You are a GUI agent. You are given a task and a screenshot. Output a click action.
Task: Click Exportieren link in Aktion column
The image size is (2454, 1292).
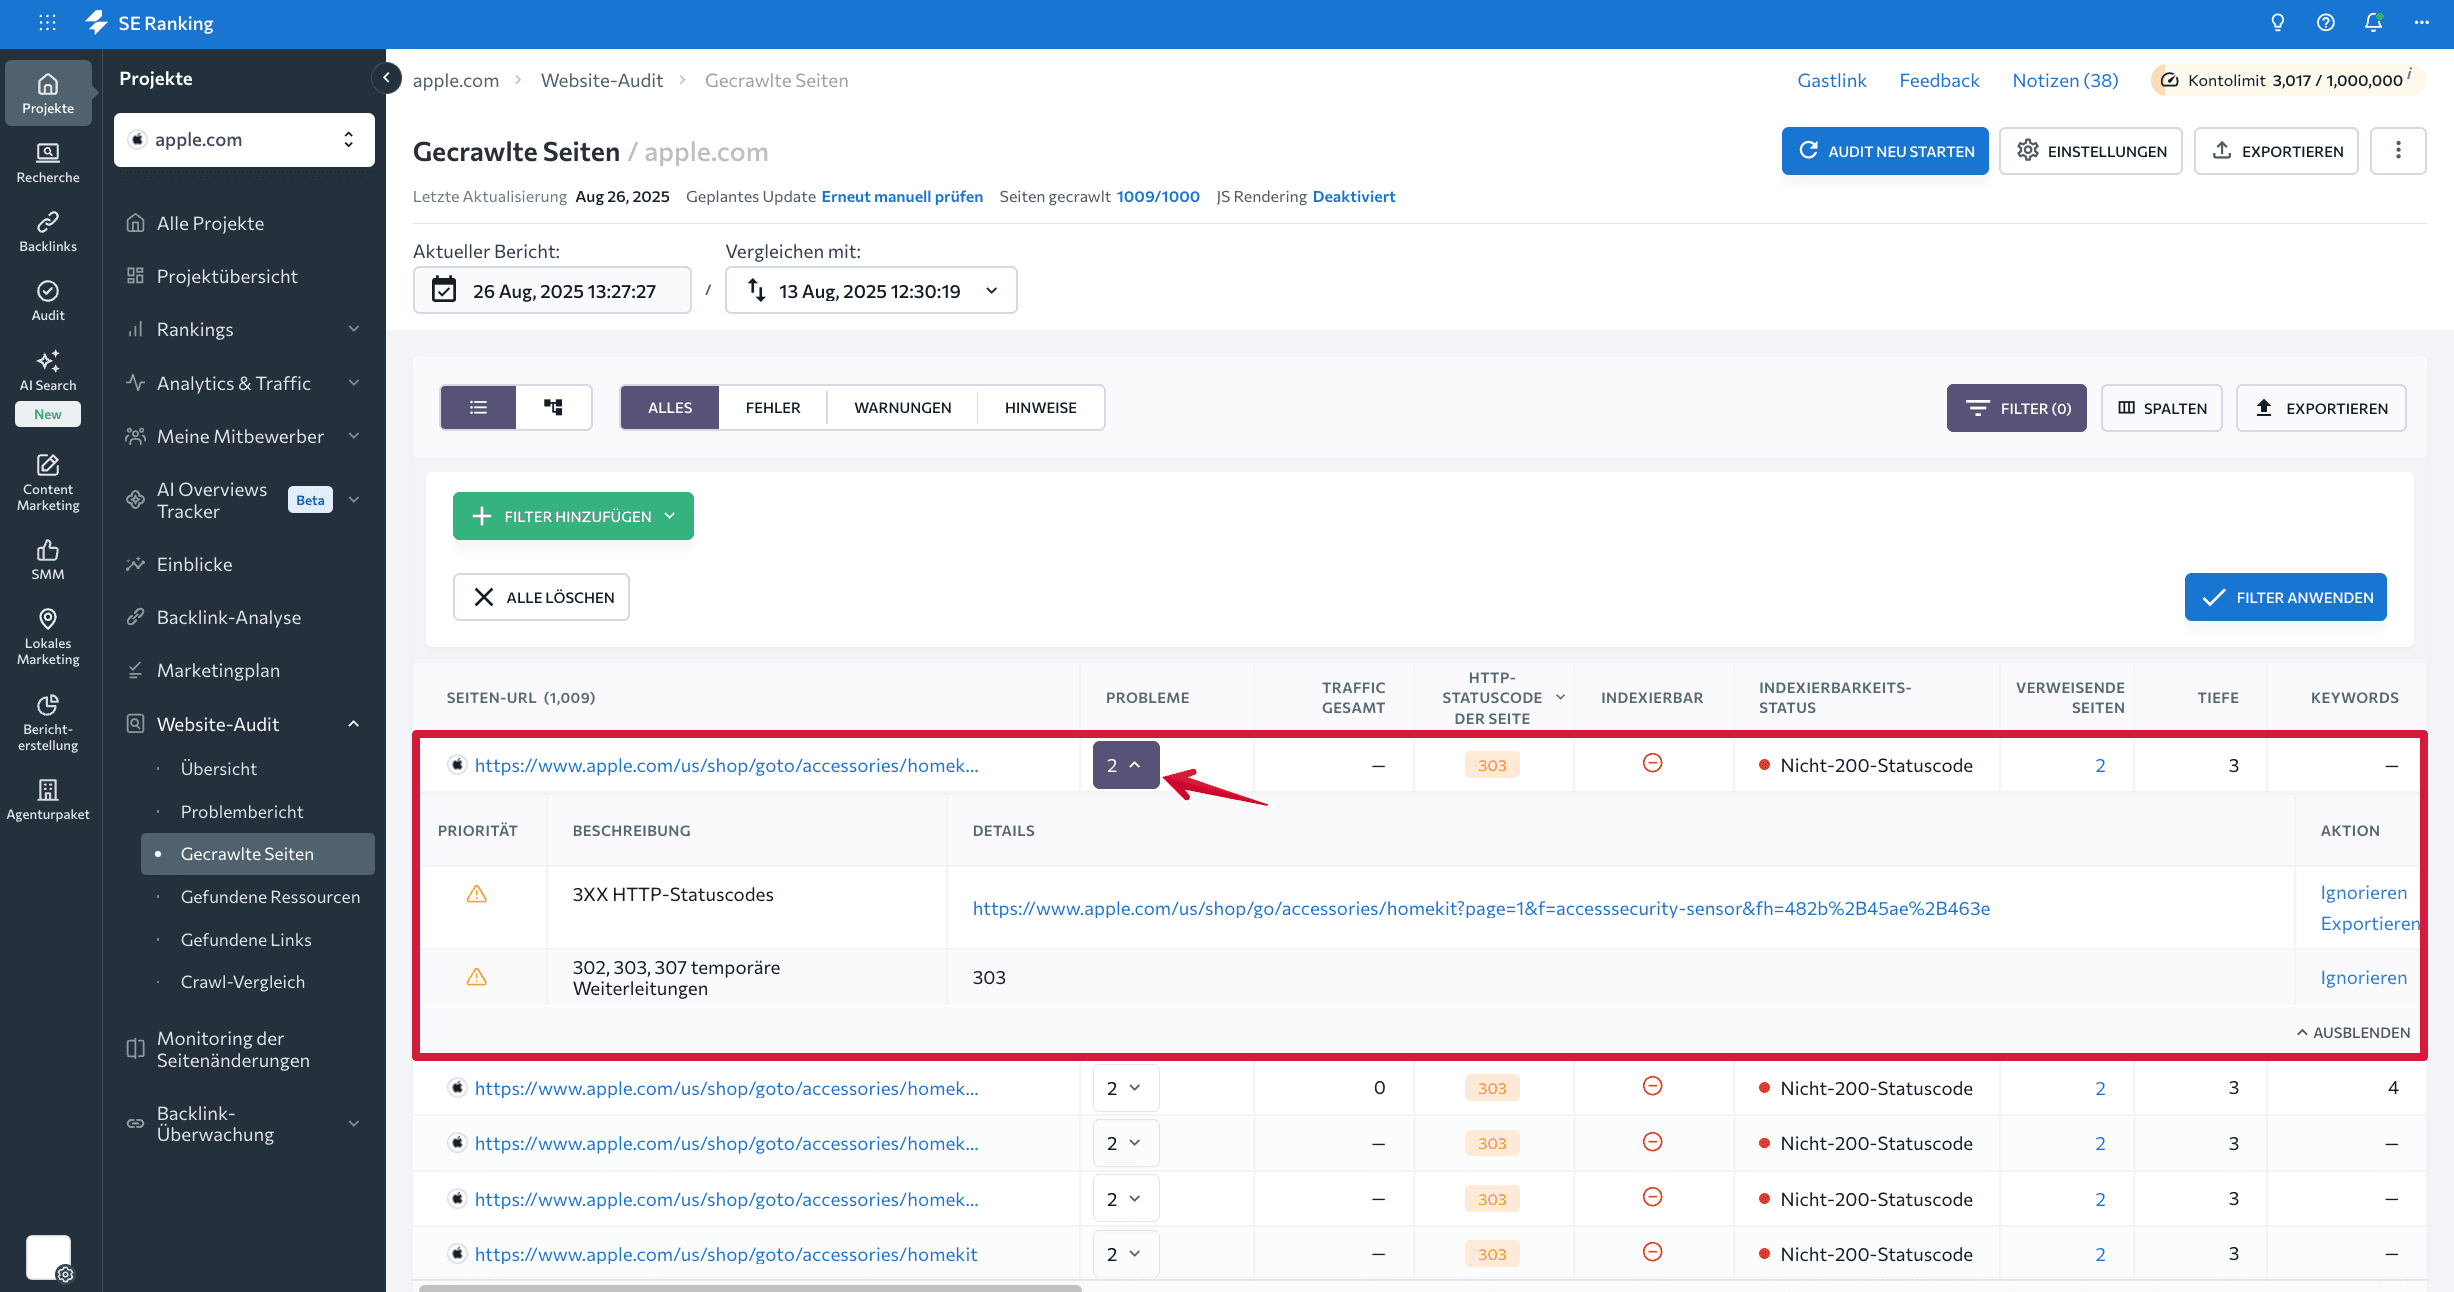click(2370, 923)
